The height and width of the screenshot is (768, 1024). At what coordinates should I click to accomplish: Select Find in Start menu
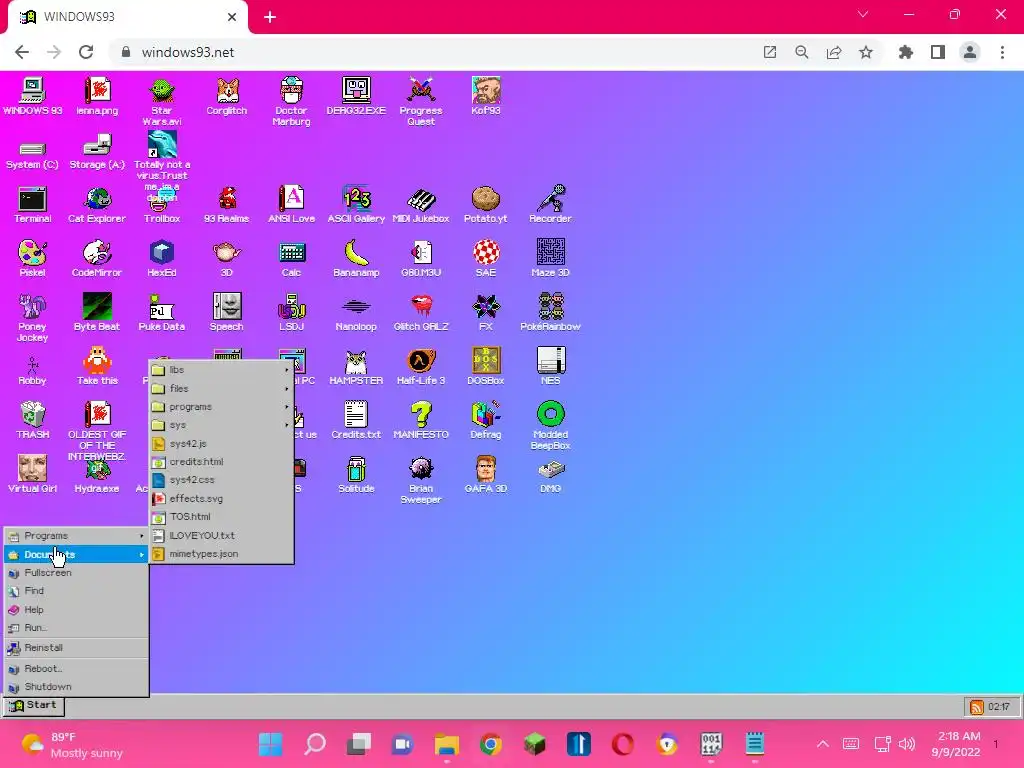(x=76, y=591)
